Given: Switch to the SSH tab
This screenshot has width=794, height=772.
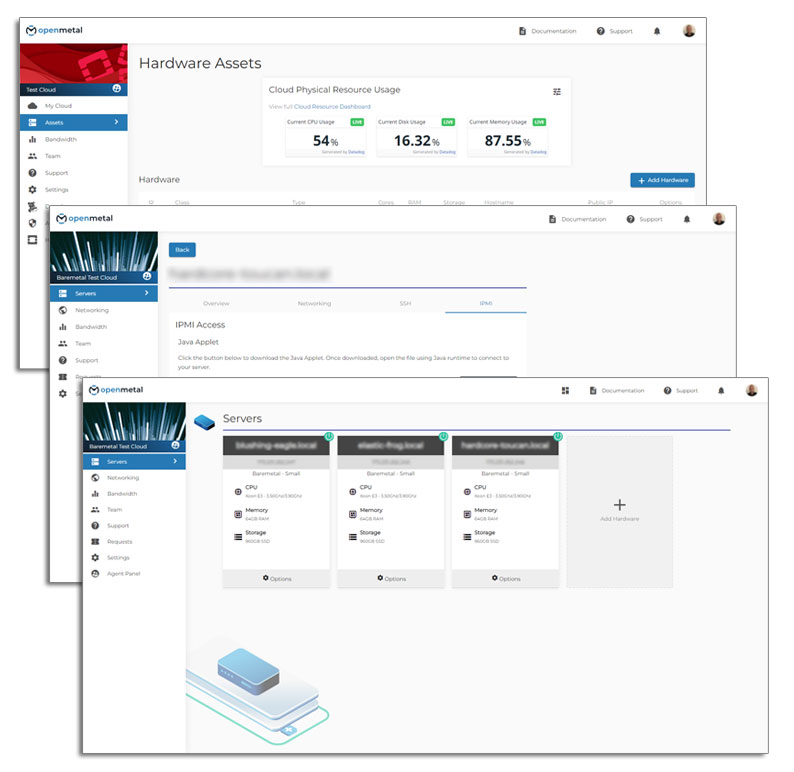Looking at the screenshot, I should [404, 303].
